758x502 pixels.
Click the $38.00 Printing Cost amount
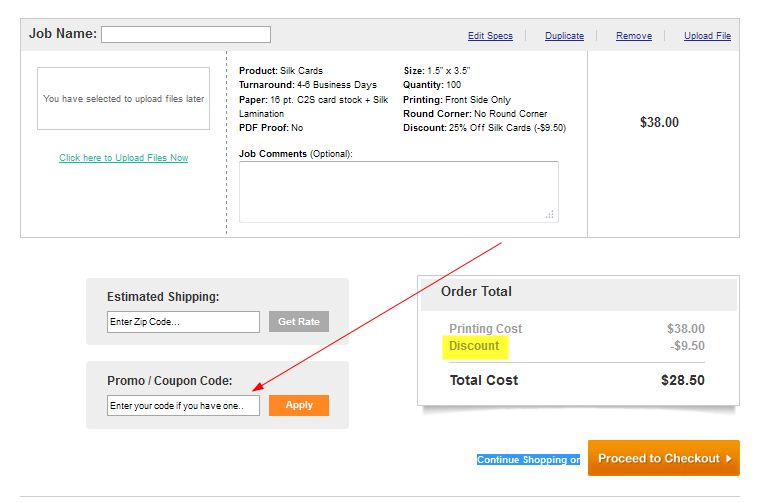686,329
